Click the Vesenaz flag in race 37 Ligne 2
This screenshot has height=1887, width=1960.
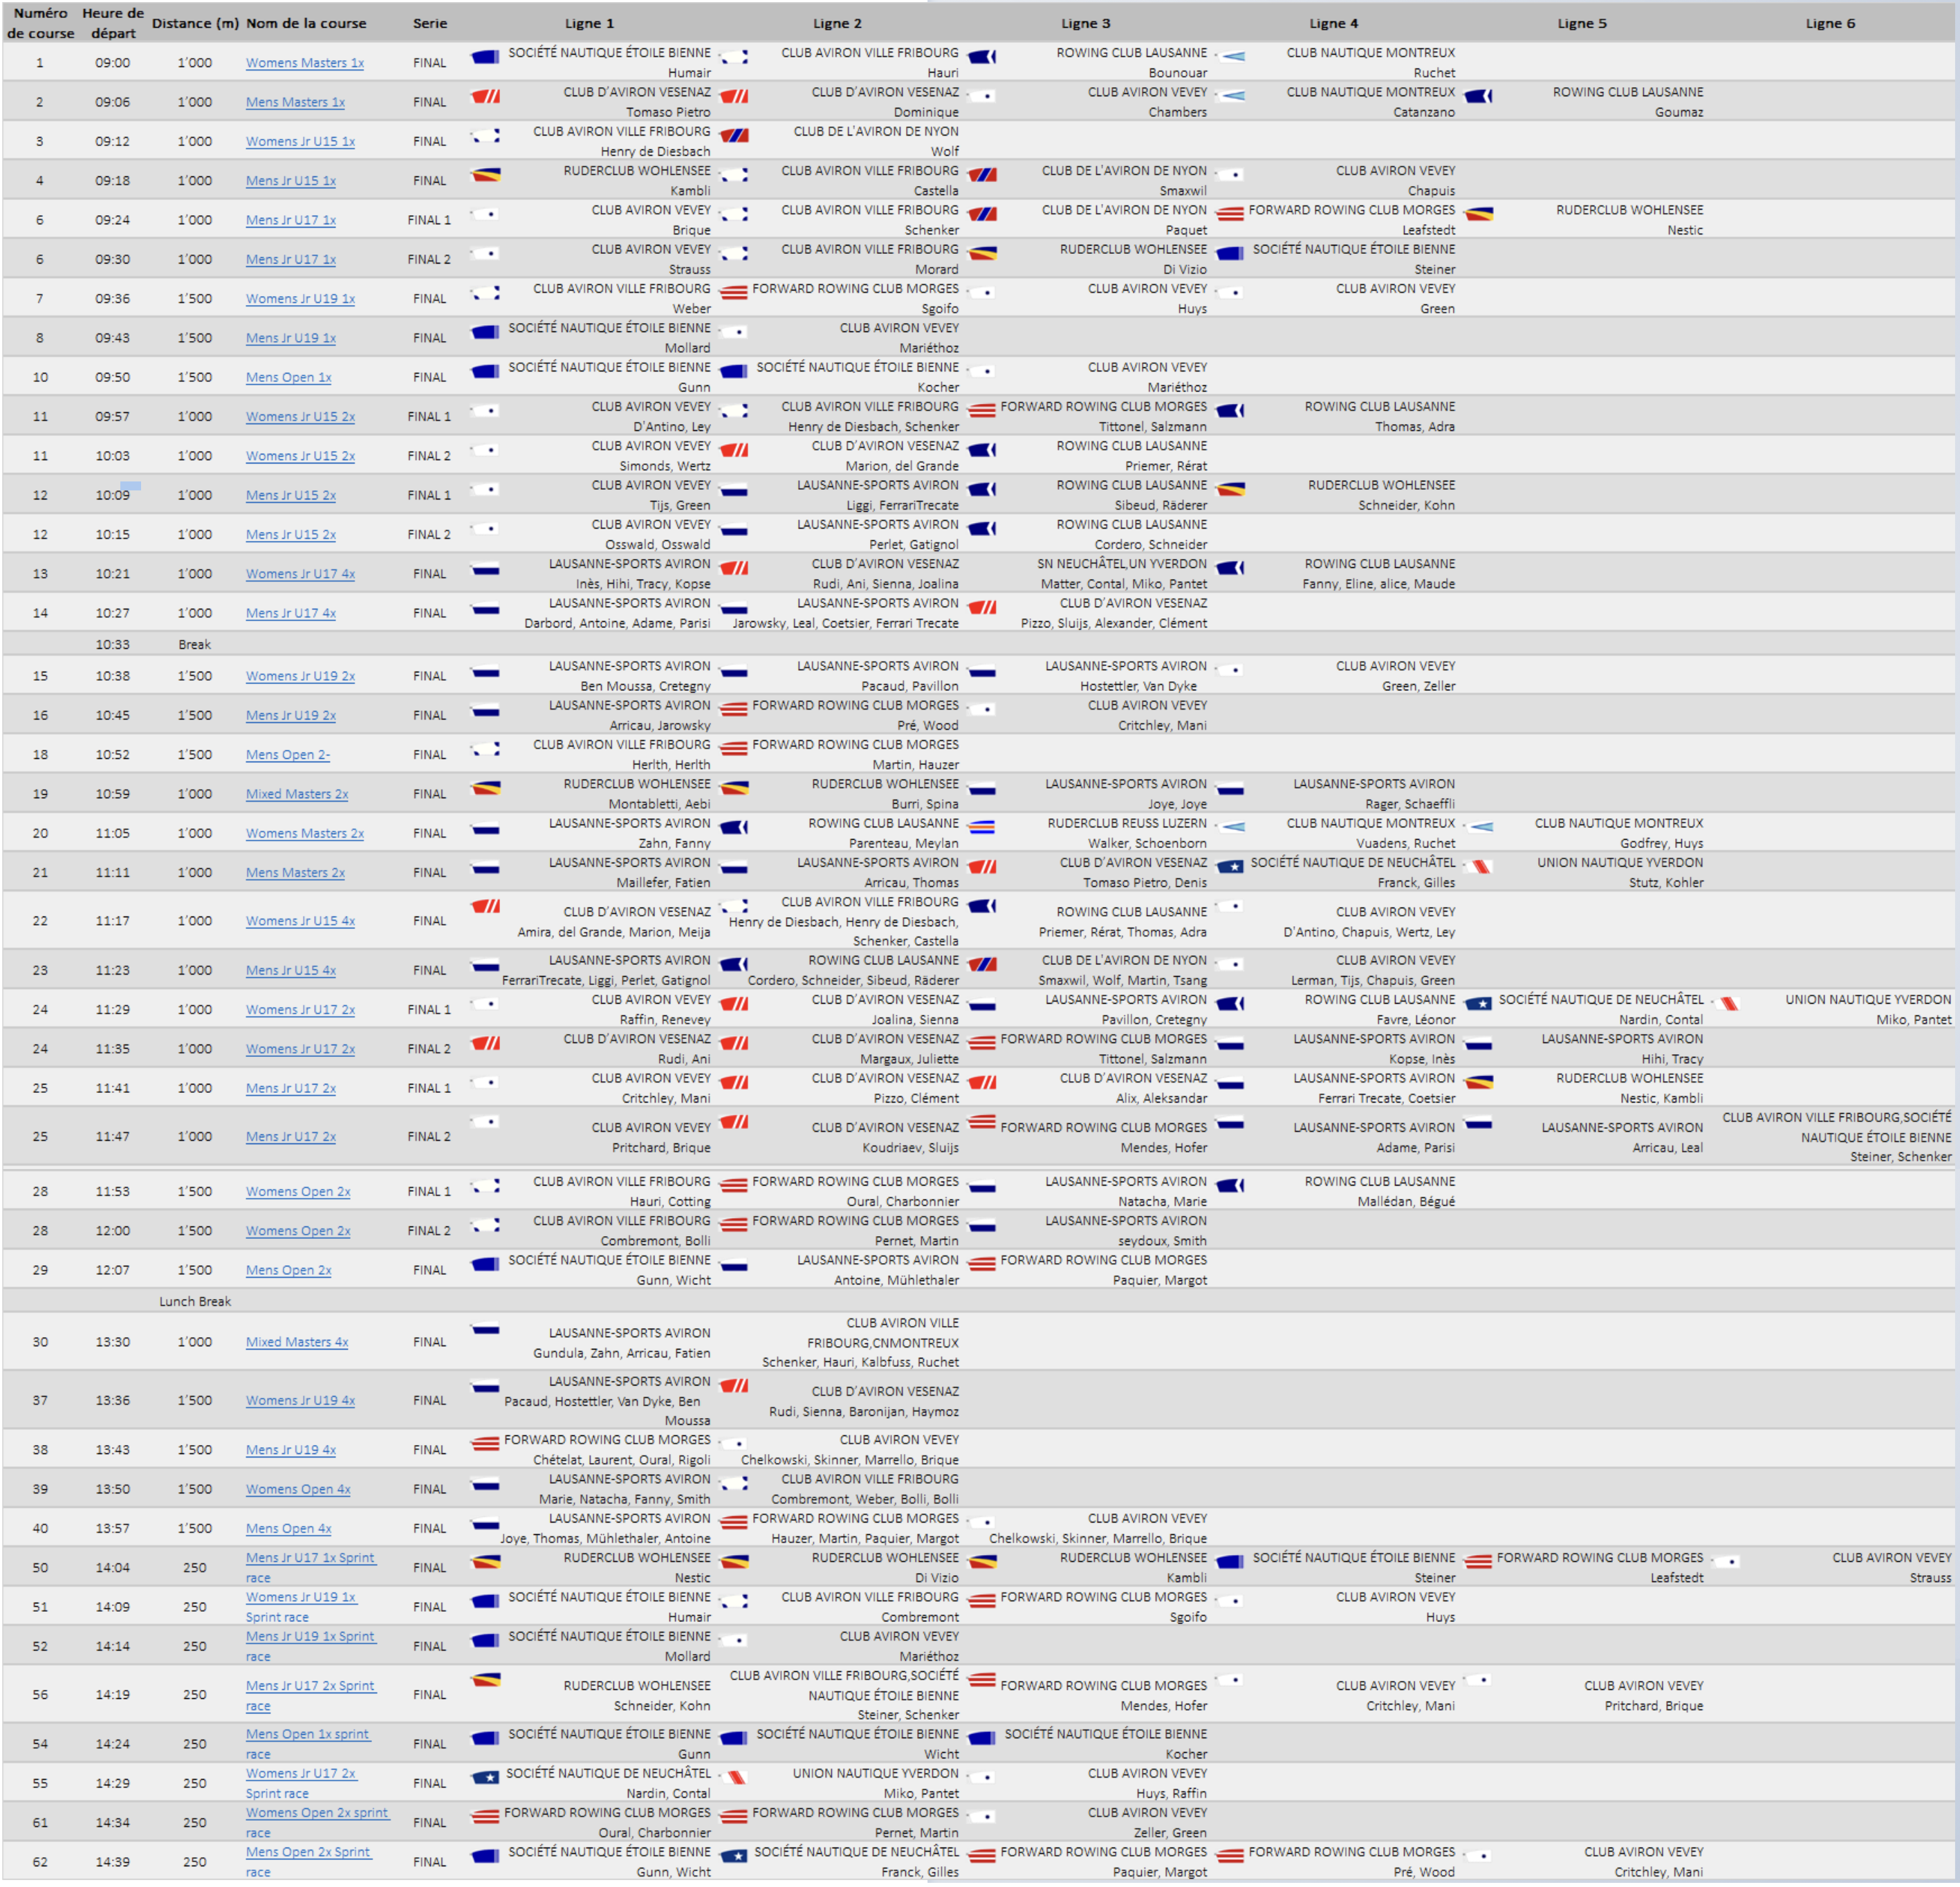tap(733, 1386)
